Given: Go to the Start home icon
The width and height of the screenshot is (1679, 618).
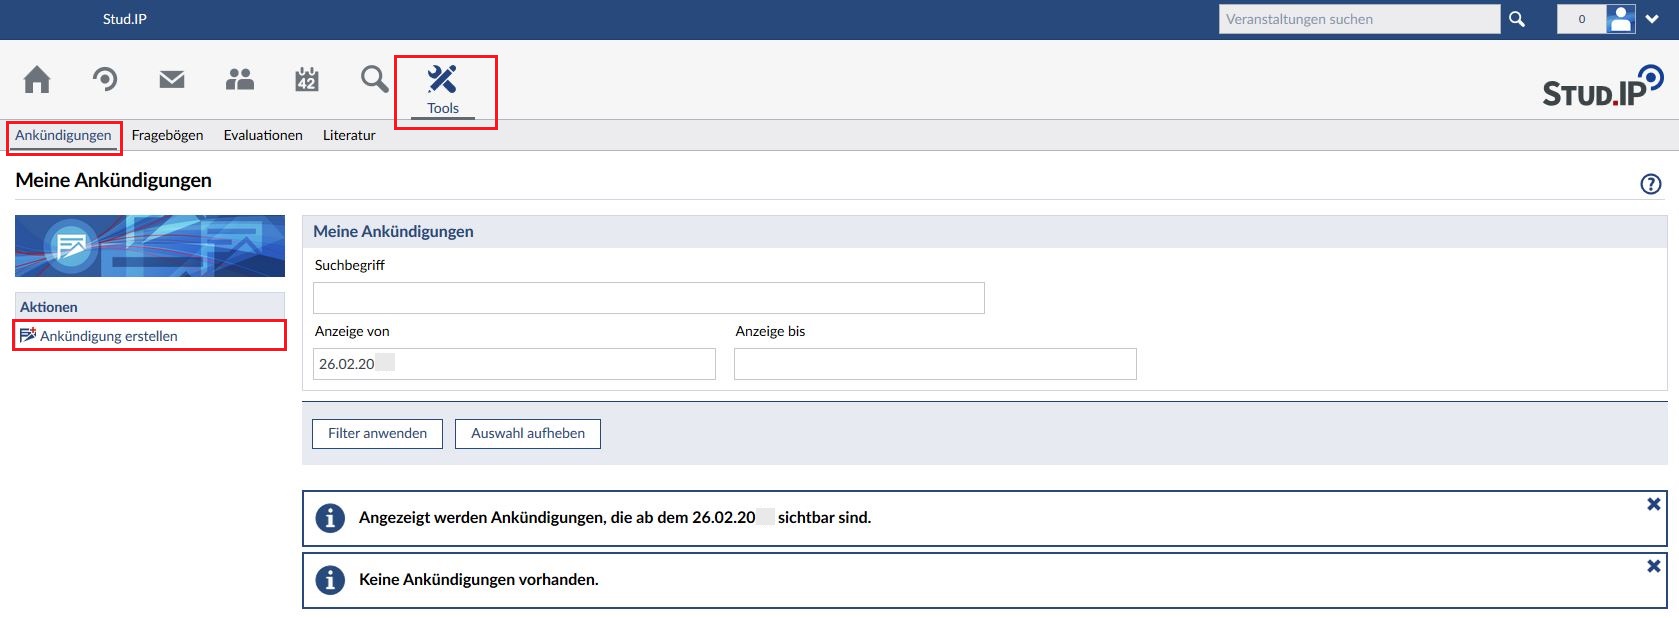Looking at the screenshot, I should click(x=37, y=79).
